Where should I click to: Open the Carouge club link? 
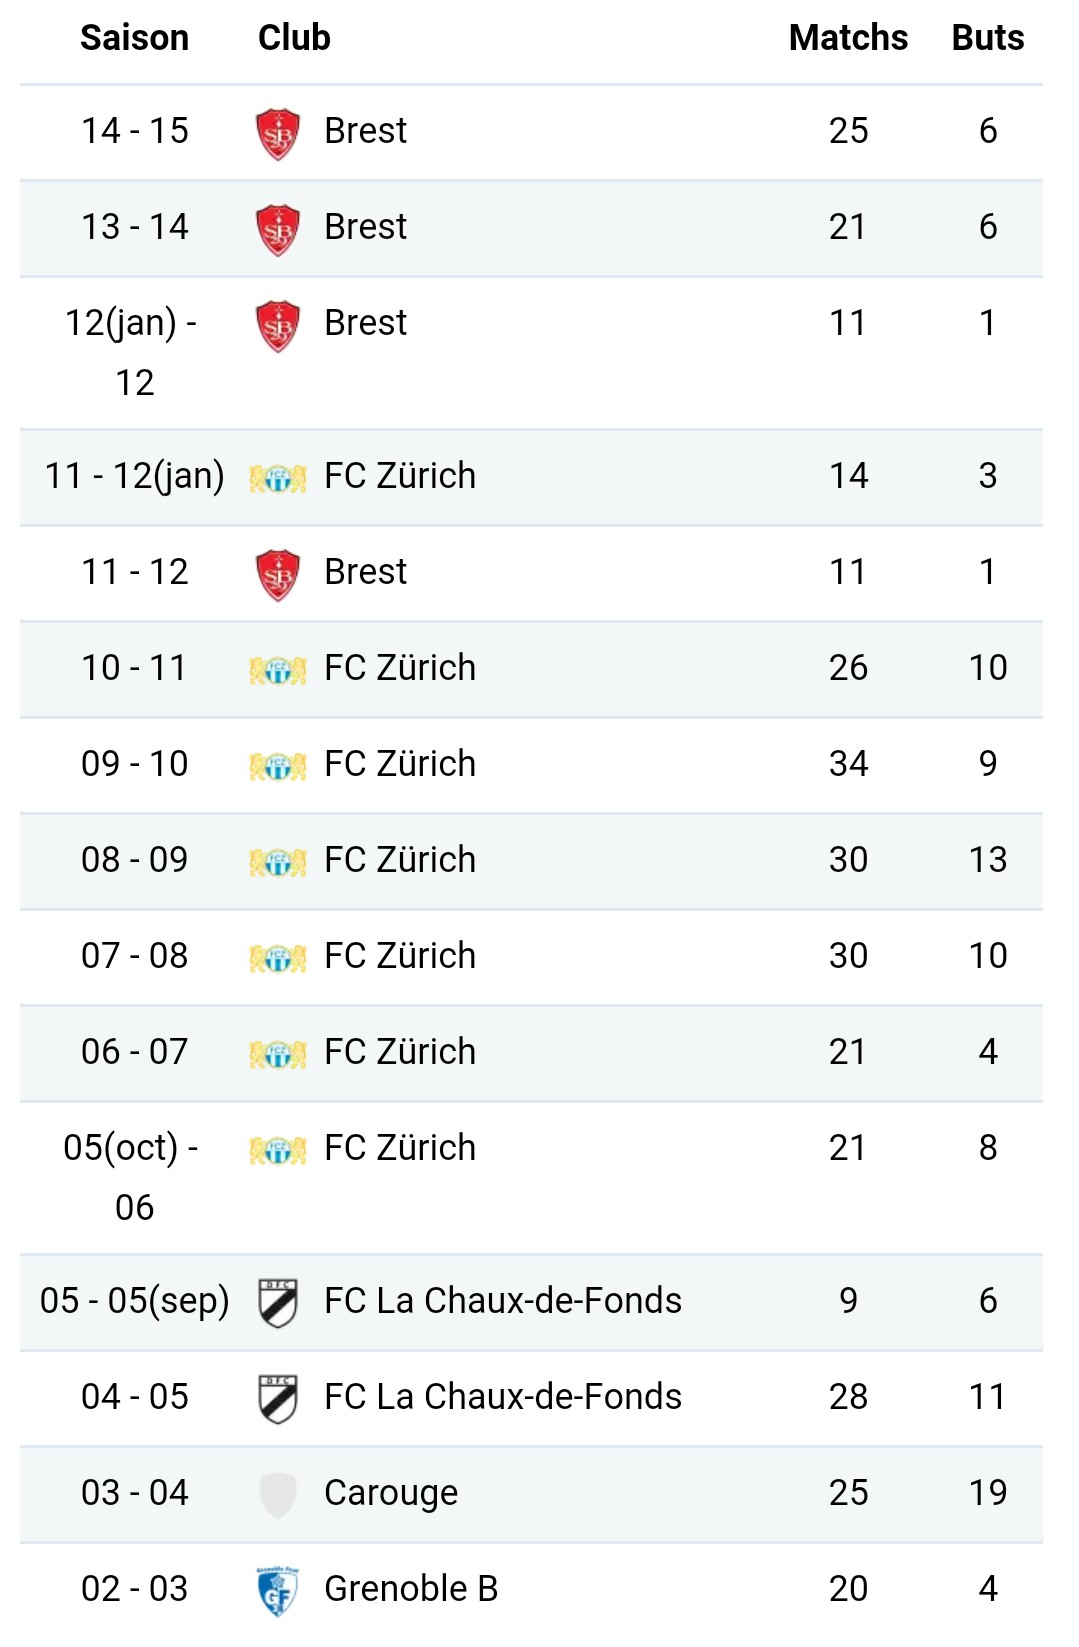(390, 1493)
